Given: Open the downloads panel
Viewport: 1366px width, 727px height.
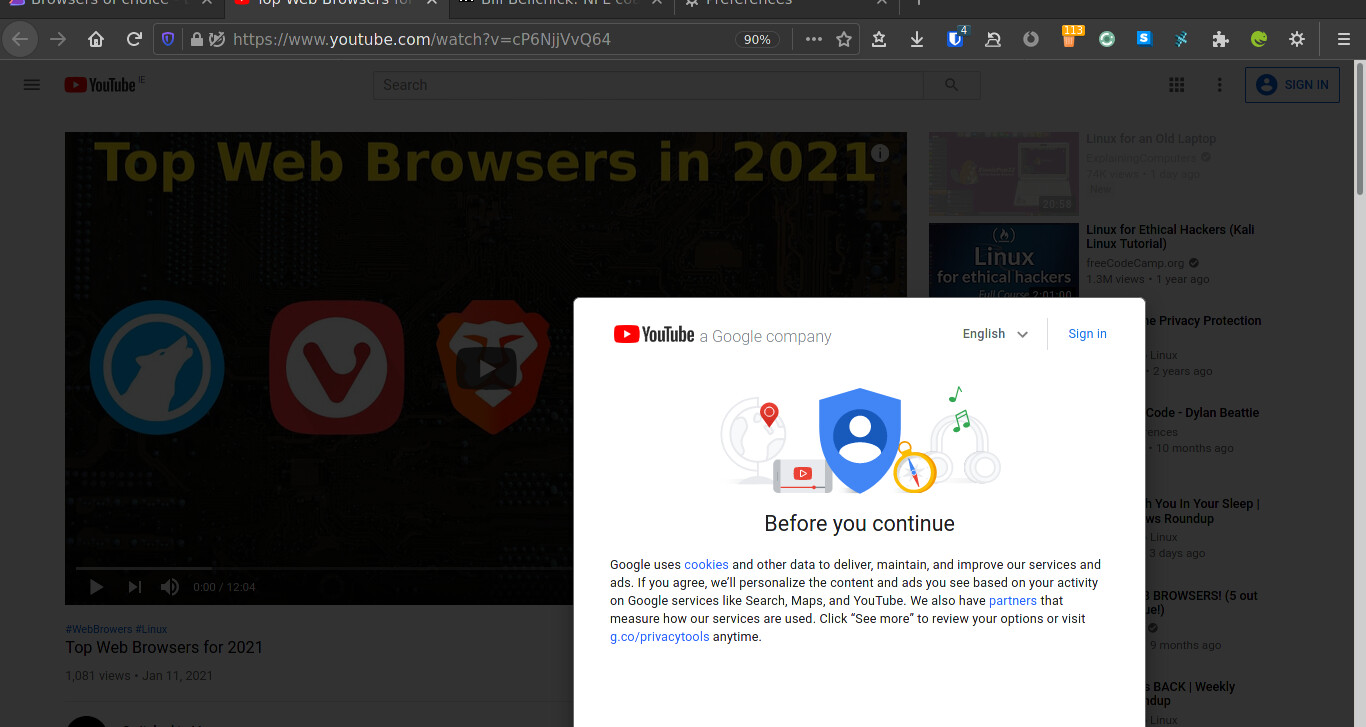Looking at the screenshot, I should [x=917, y=40].
